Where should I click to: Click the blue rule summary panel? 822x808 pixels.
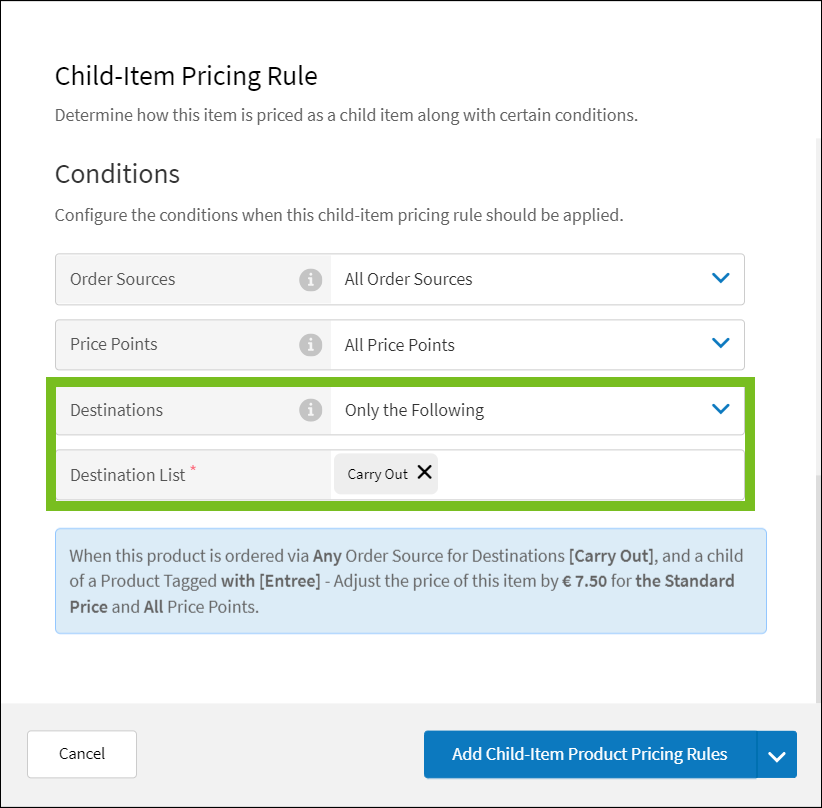410,581
